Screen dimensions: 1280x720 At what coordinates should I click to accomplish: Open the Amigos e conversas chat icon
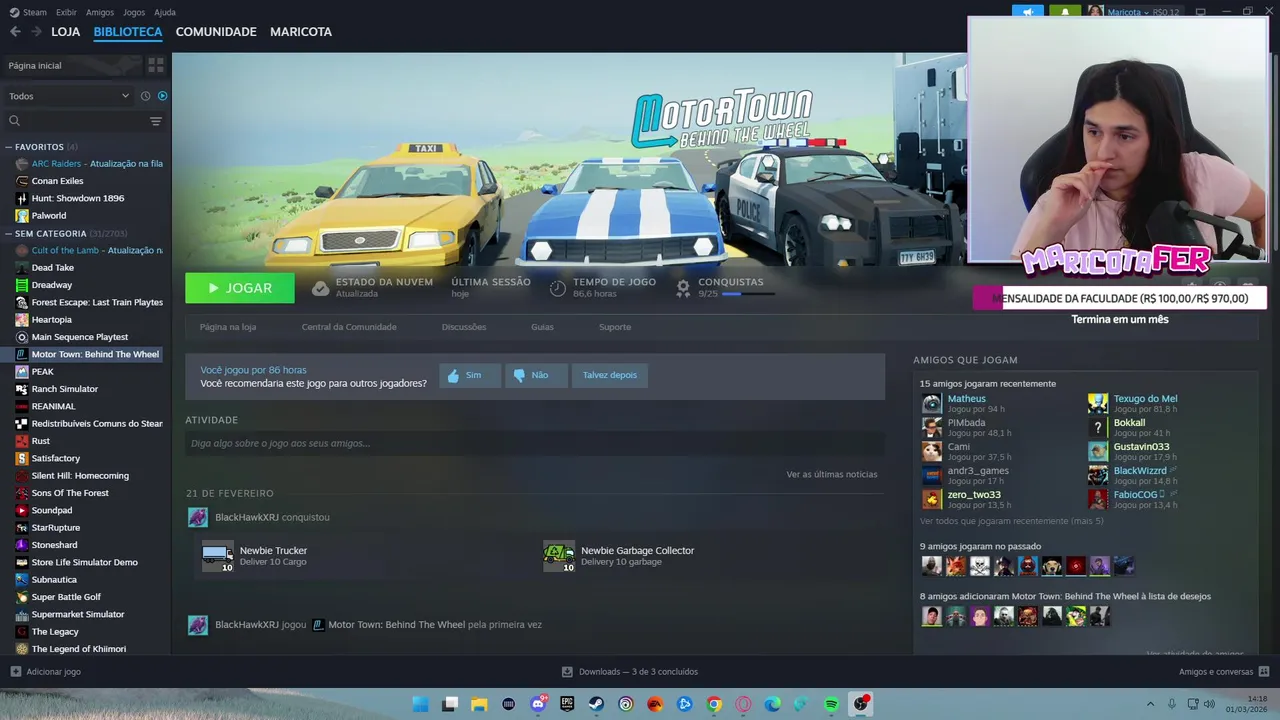click(x=1263, y=672)
